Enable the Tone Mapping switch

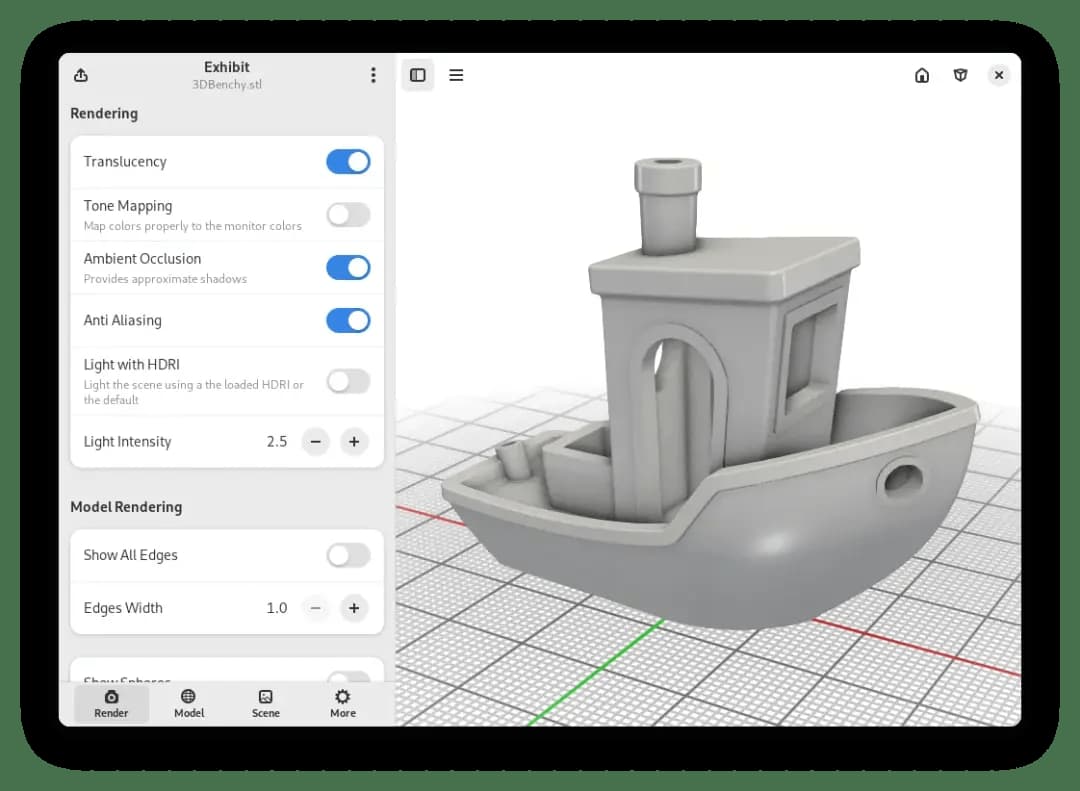click(348, 215)
